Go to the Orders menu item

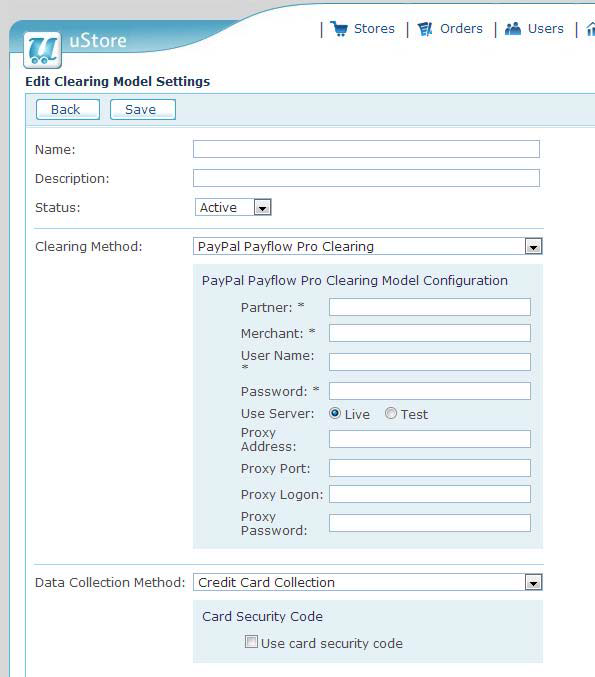[461, 29]
